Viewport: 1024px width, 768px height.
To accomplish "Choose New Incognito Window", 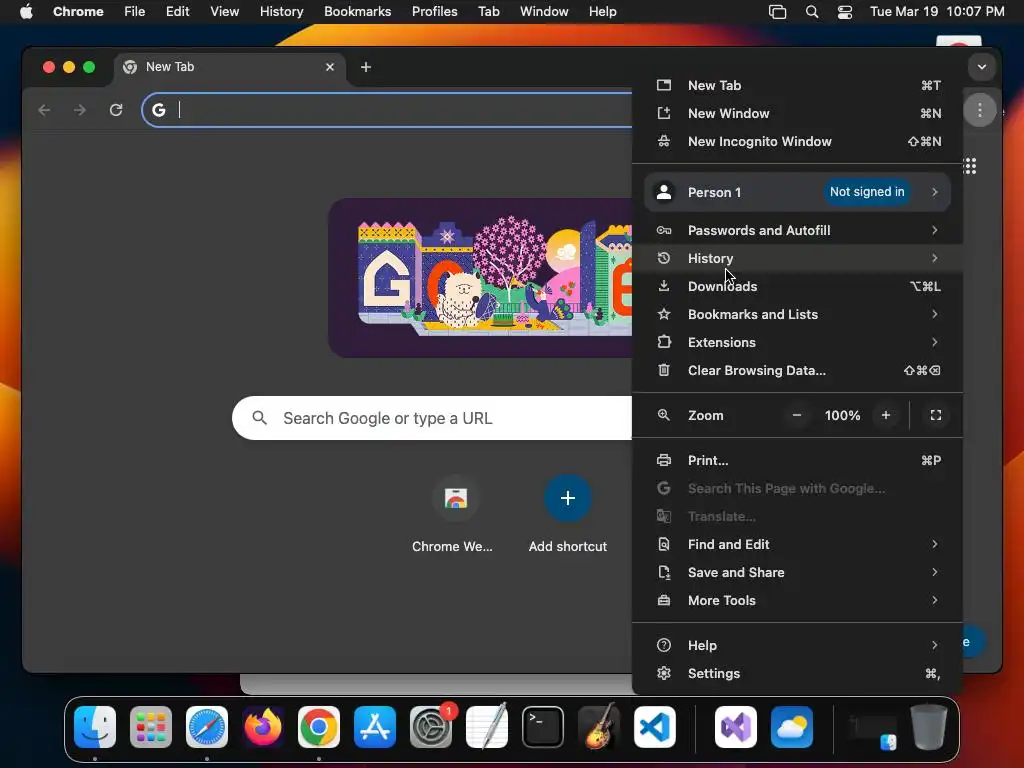I will (x=797, y=142).
